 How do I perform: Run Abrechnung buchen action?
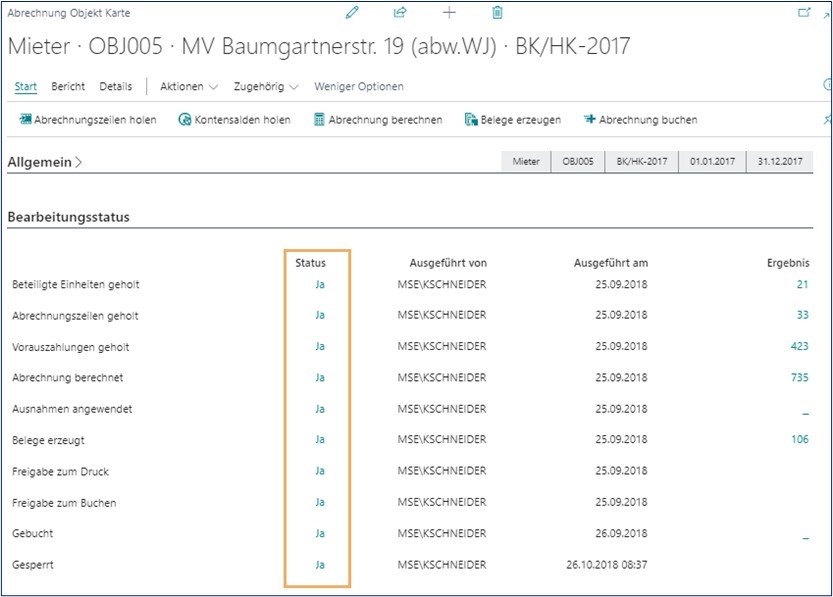pyautogui.click(x=640, y=120)
